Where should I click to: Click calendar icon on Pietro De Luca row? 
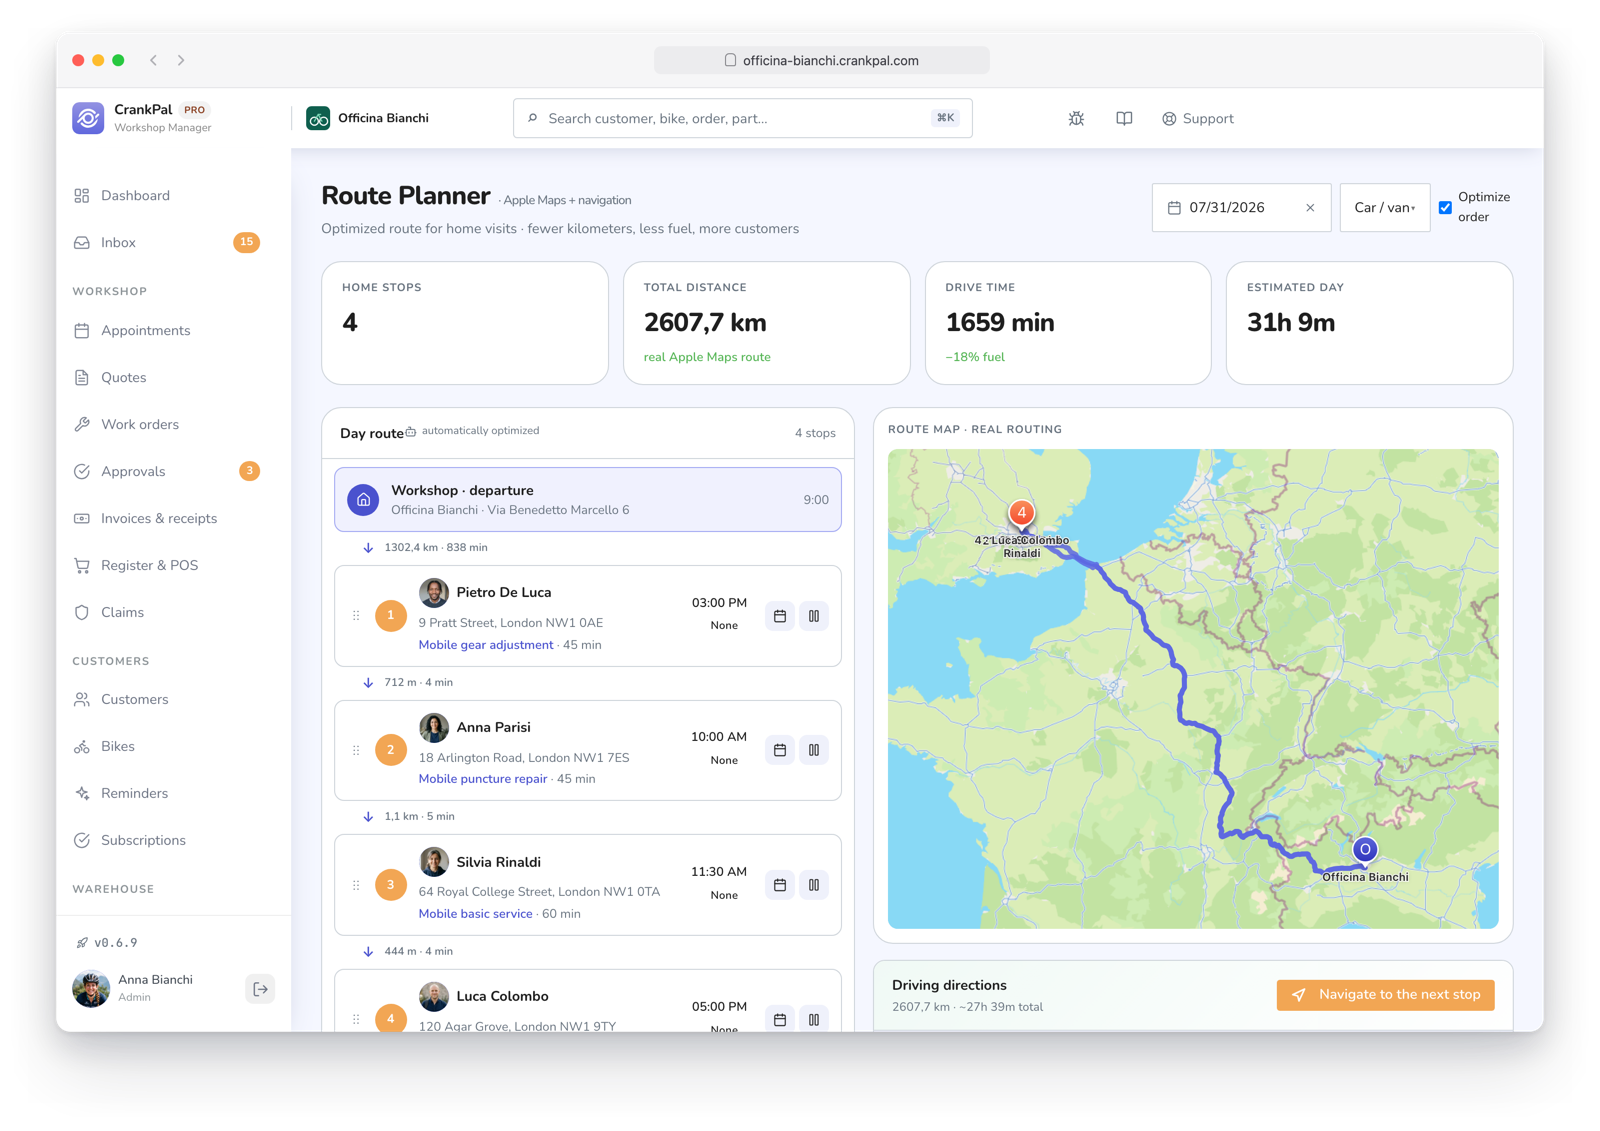pos(780,616)
